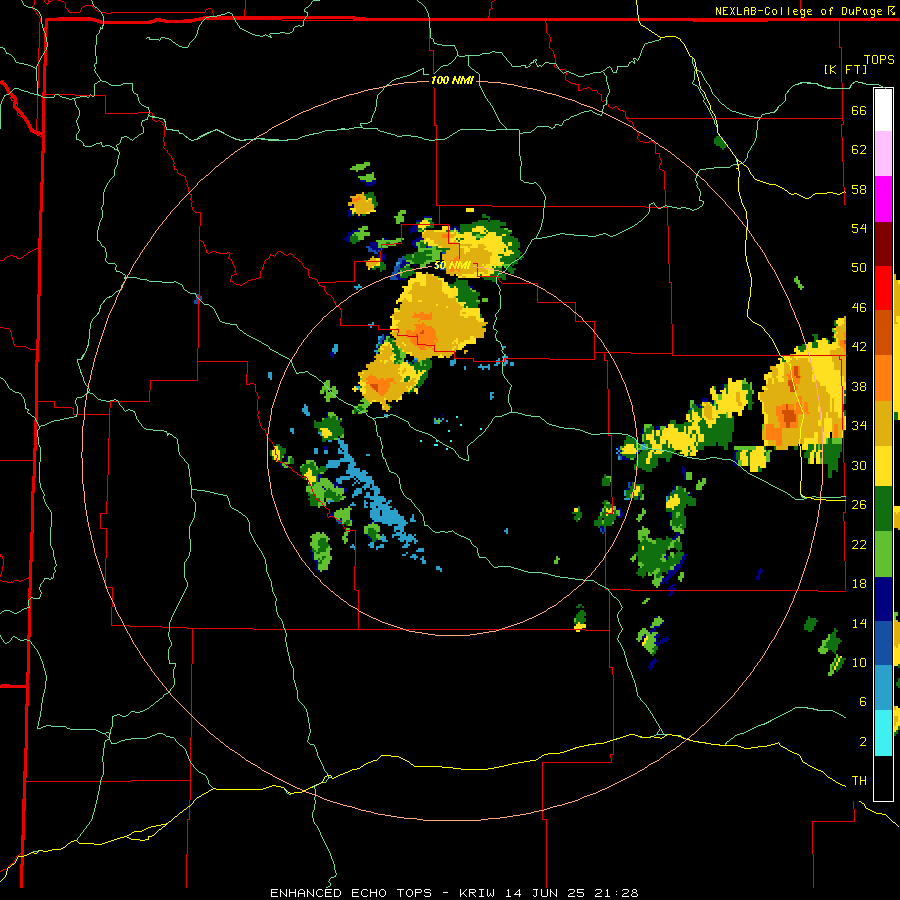Click the '50 NMI' range ring label
The height and width of the screenshot is (900, 900).
click(452, 265)
